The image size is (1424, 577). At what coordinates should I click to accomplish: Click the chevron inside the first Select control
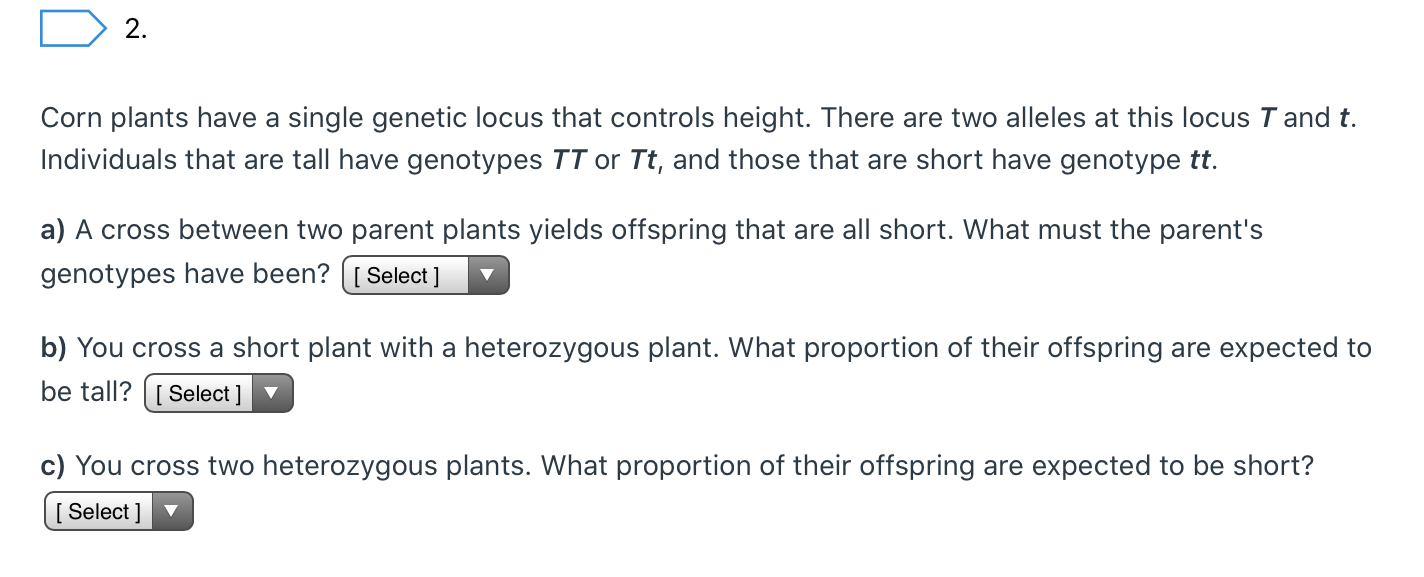tap(489, 275)
